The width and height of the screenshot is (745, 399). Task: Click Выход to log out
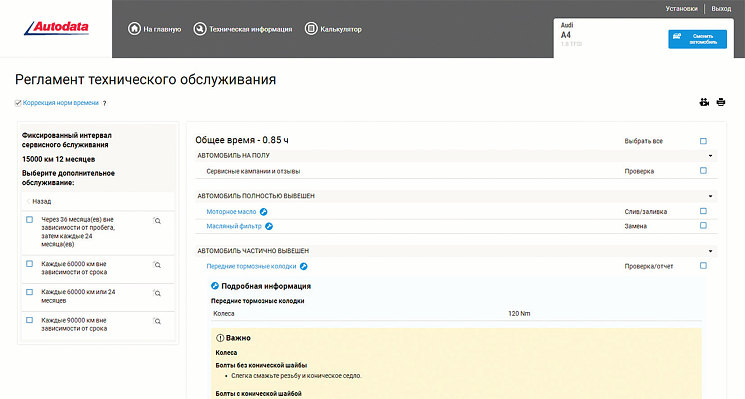tap(721, 9)
